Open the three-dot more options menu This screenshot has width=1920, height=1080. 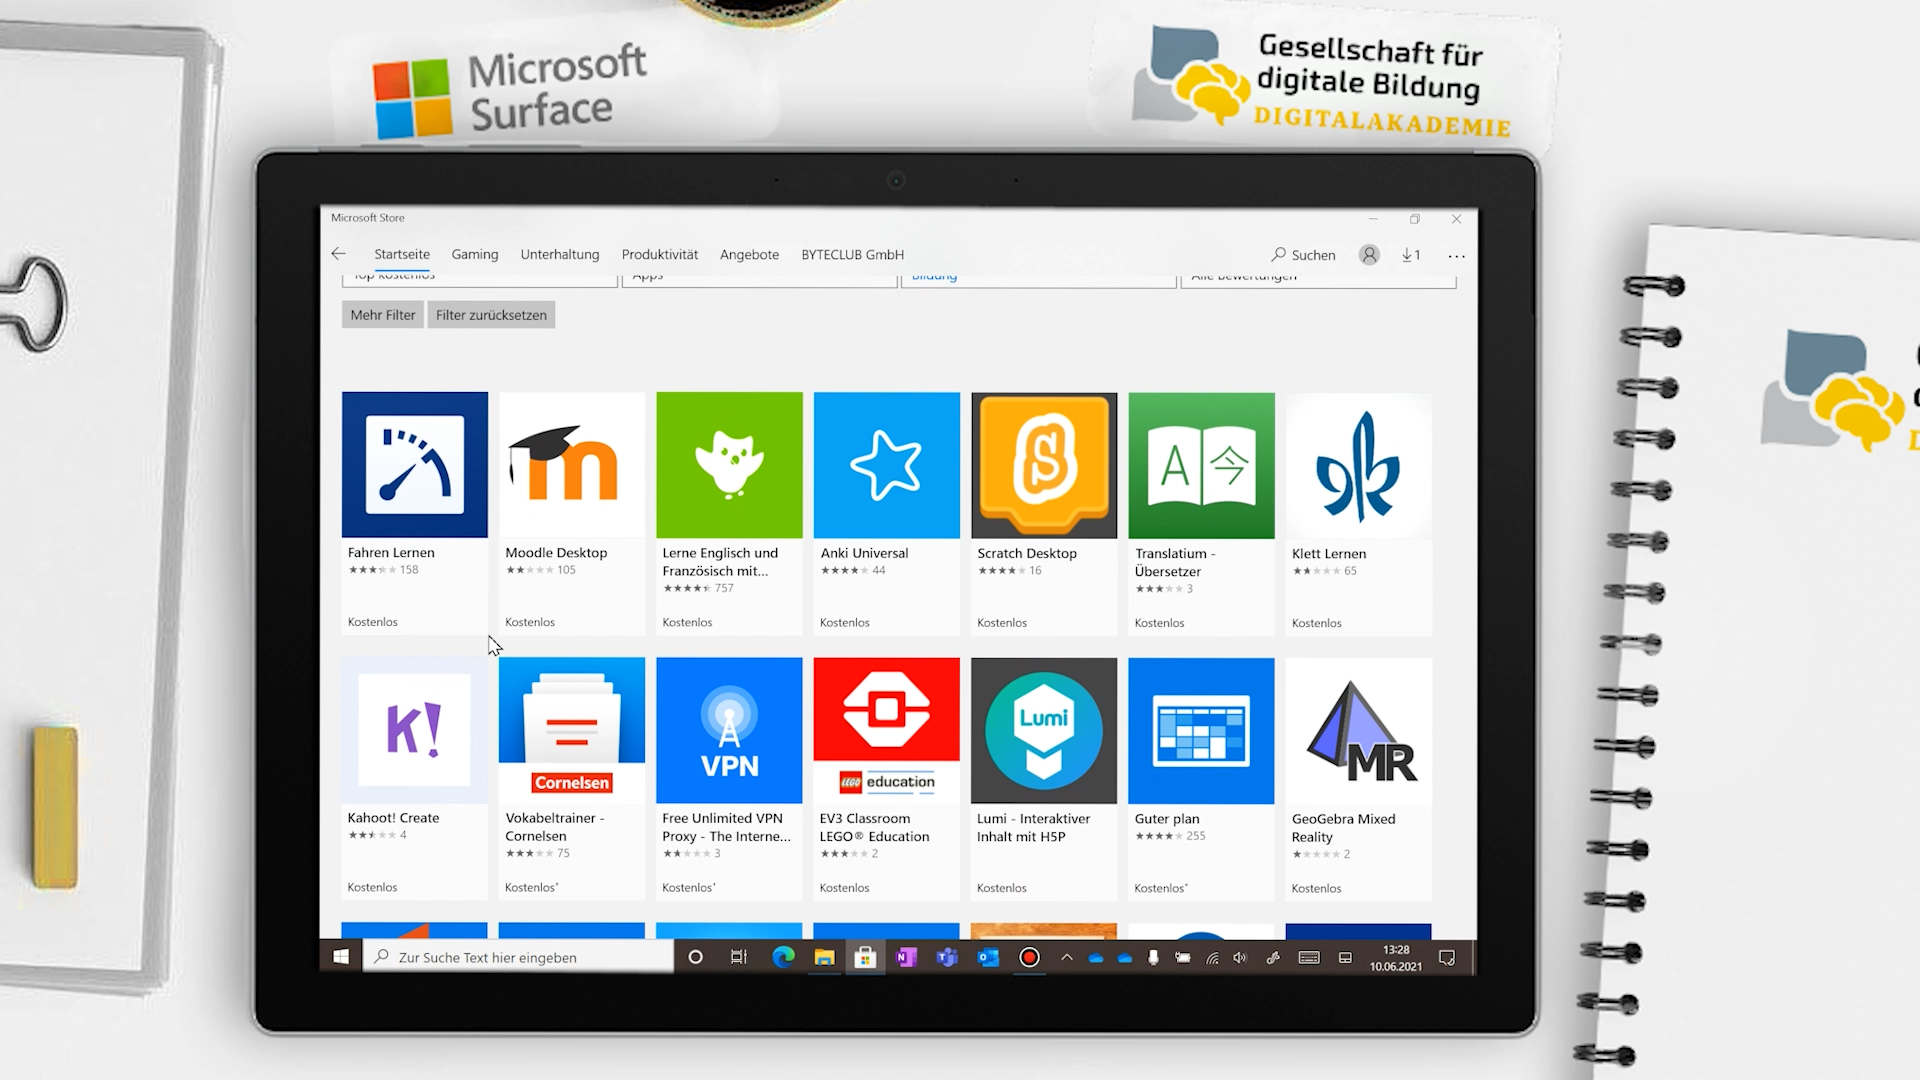1456,256
